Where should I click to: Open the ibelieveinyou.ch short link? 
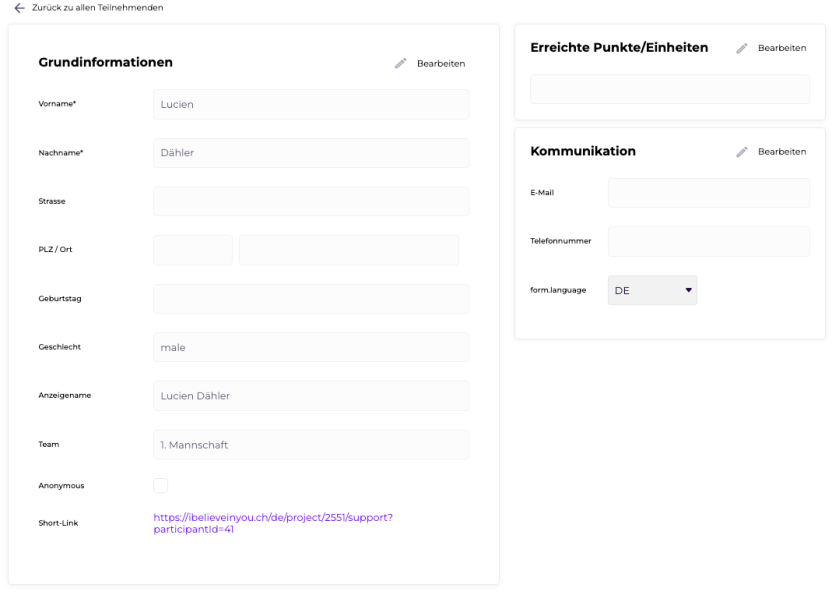[x=273, y=523]
